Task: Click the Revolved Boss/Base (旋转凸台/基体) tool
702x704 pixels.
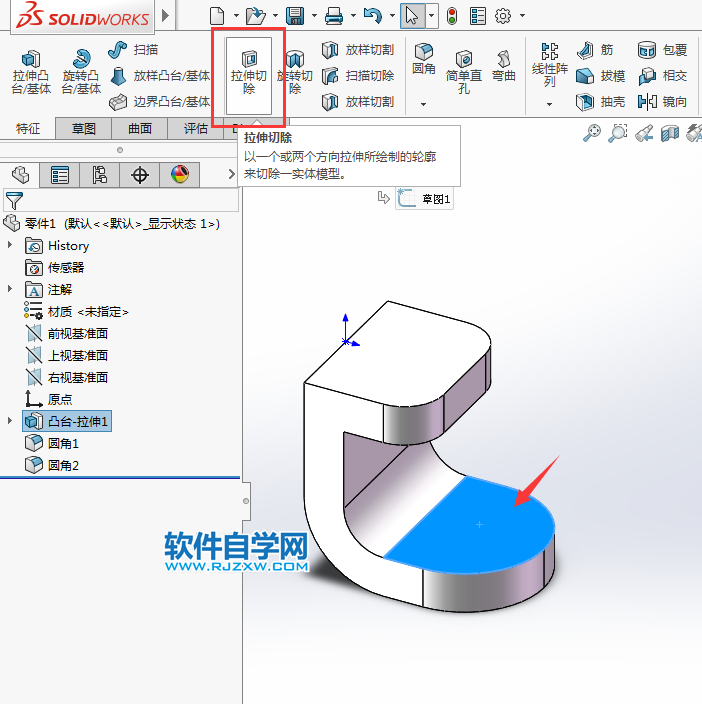Action: point(81,72)
